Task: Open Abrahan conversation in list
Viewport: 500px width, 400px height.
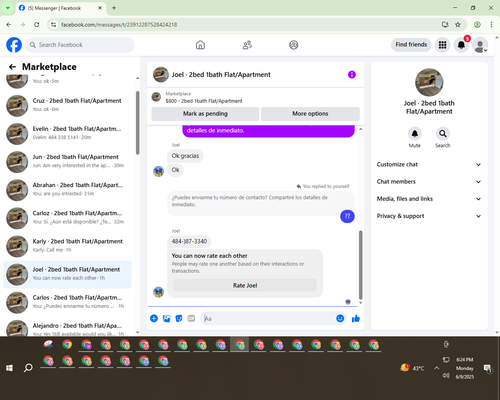Action: click(68, 190)
